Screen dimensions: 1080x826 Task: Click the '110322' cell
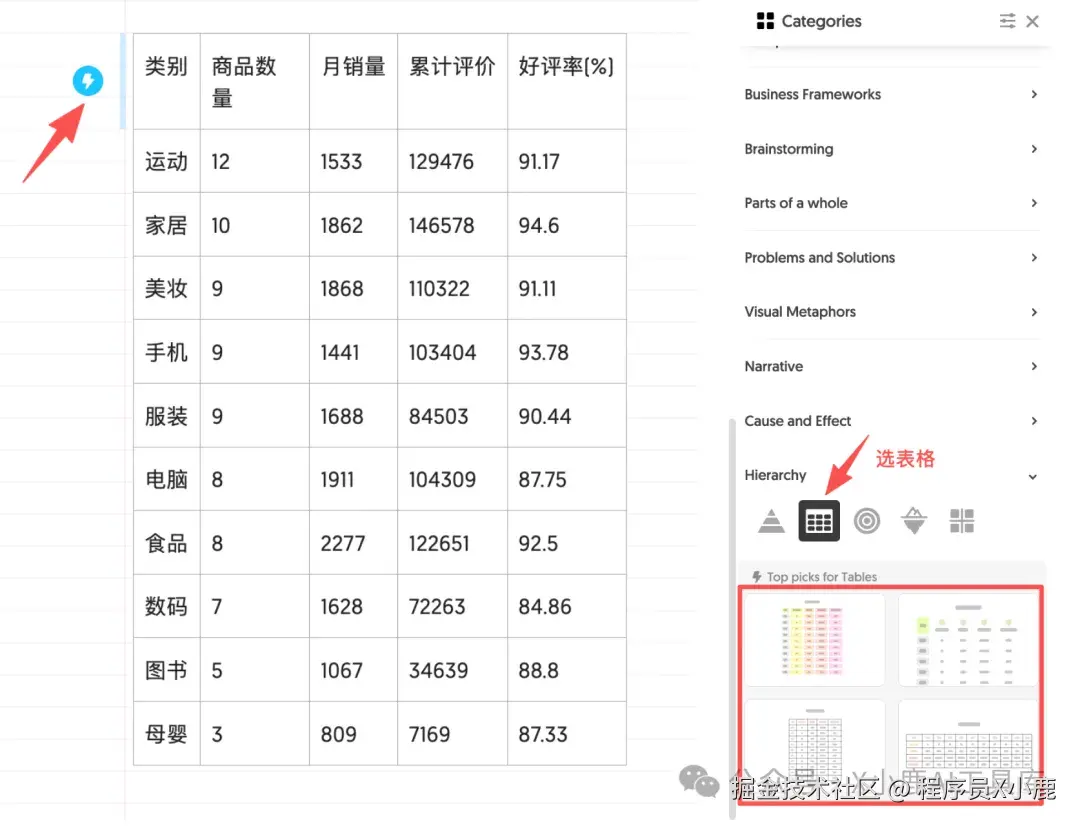pos(453,288)
